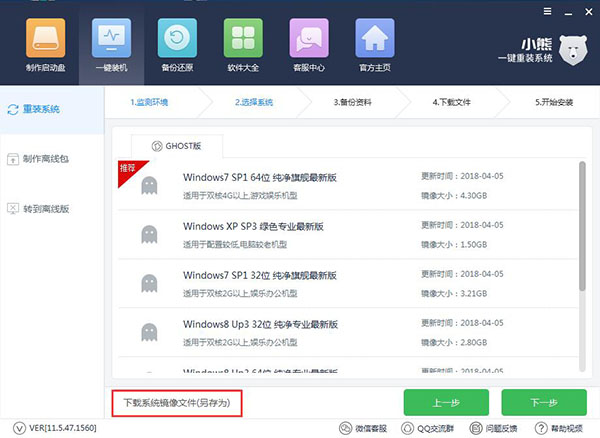The height and width of the screenshot is (438, 600).
Task: Click the 下一步 next step button
Action: pyautogui.click(x=544, y=402)
